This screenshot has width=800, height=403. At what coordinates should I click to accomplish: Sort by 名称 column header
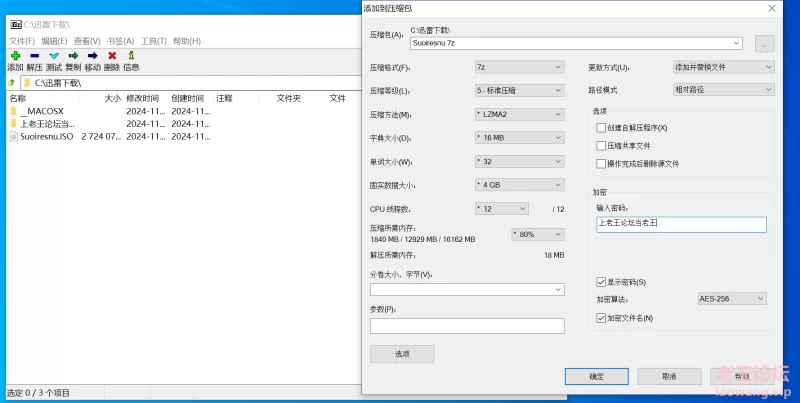point(18,98)
